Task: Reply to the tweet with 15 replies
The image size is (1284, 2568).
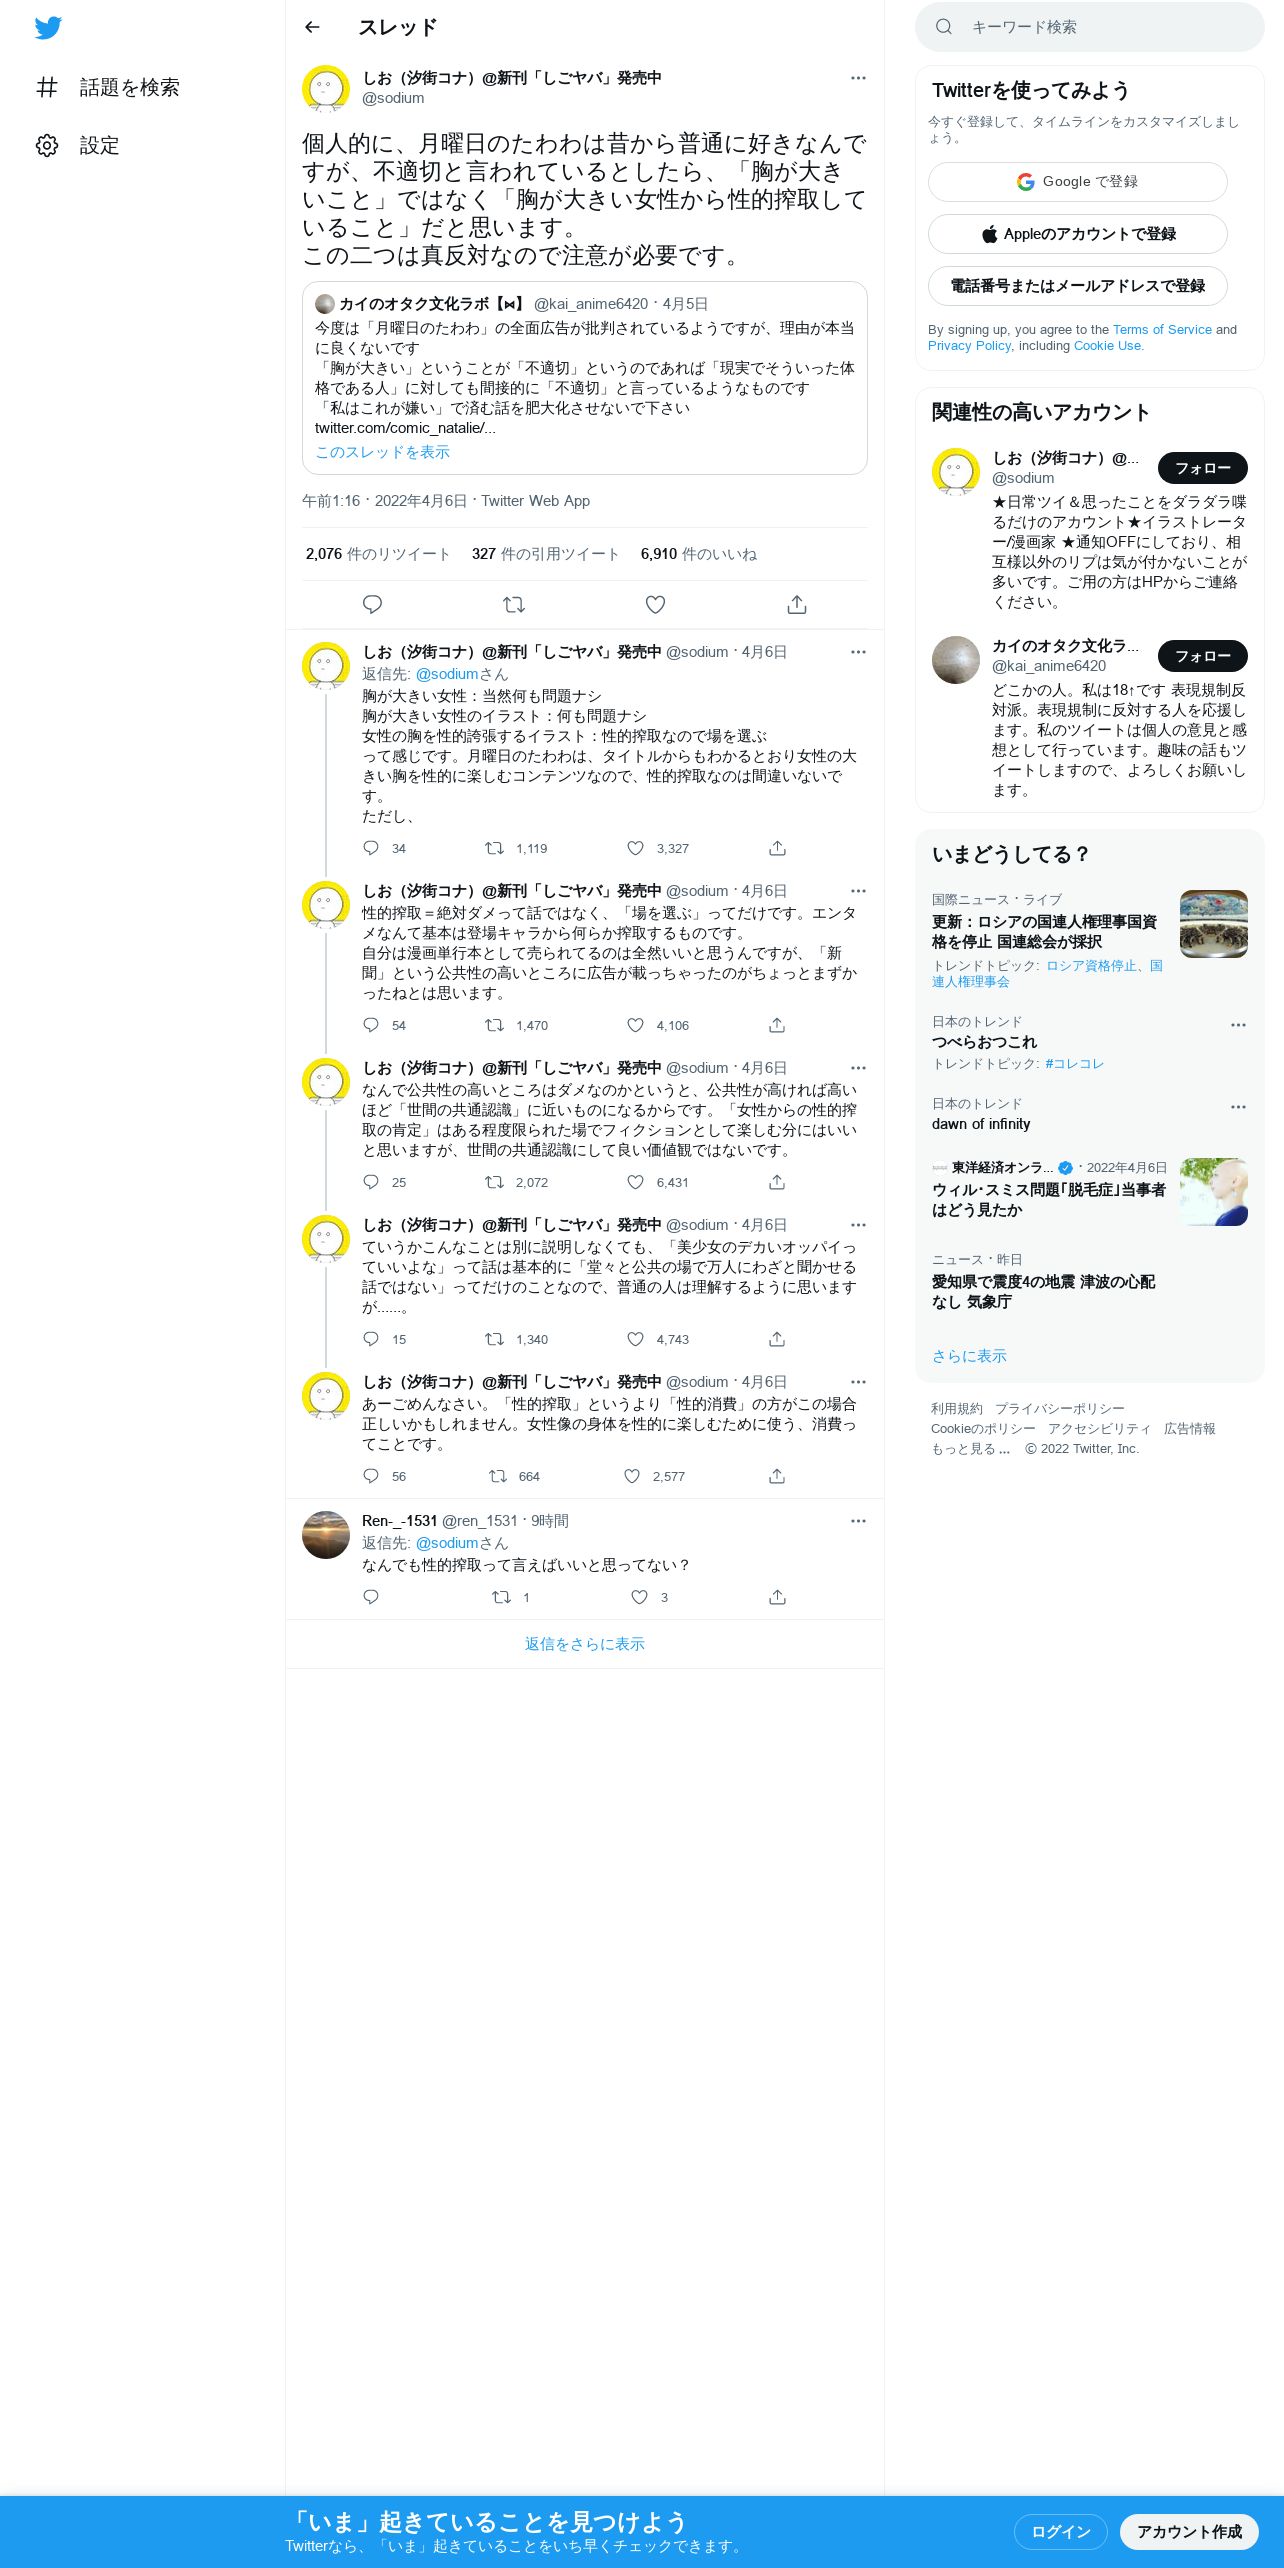Action: 371,1339
